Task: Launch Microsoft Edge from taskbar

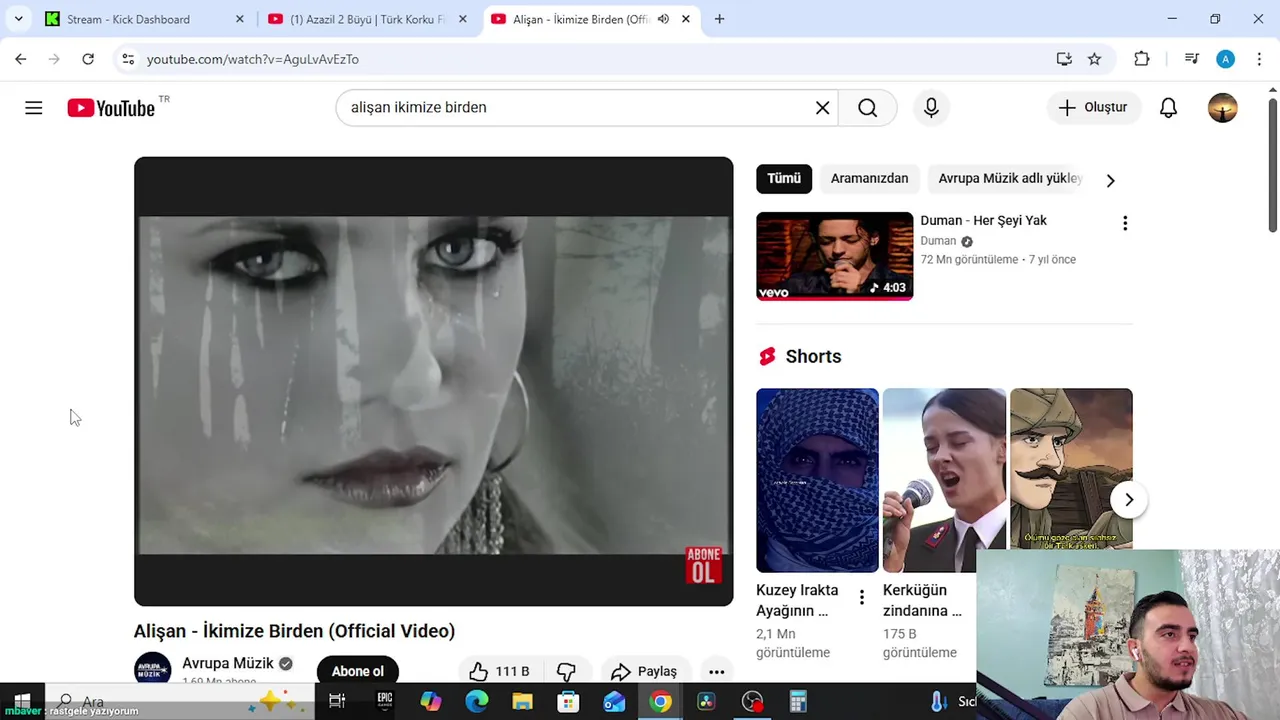Action: tap(476, 701)
